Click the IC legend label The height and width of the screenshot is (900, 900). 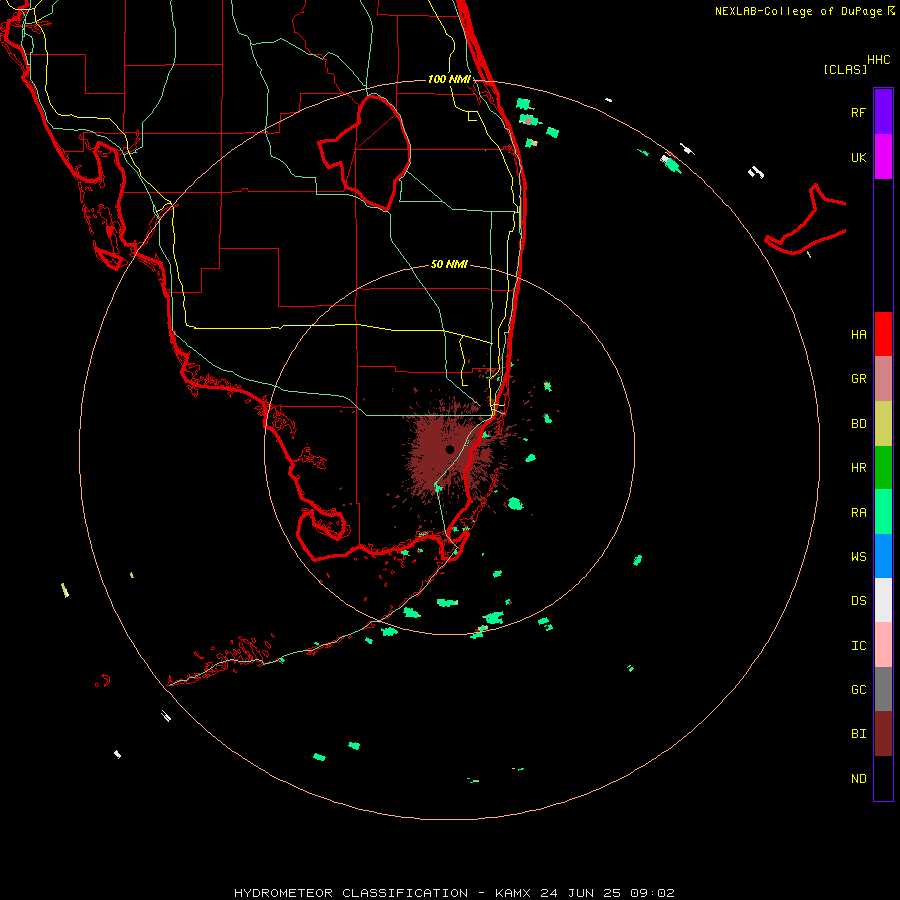tap(858, 646)
